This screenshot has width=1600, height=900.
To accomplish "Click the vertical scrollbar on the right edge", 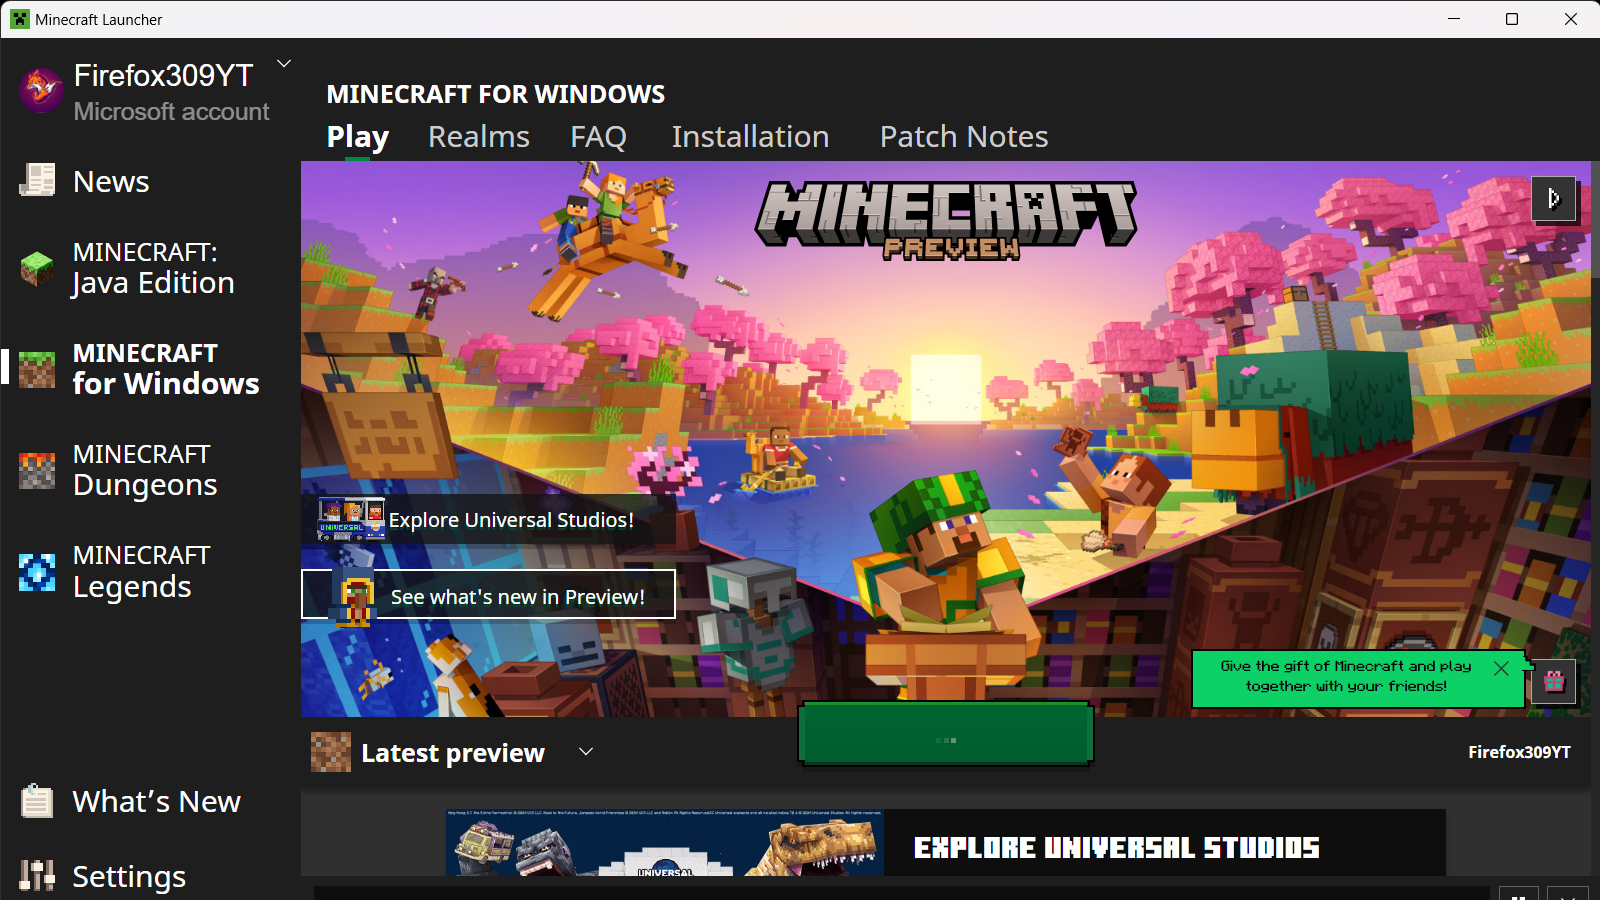I will click(1595, 220).
